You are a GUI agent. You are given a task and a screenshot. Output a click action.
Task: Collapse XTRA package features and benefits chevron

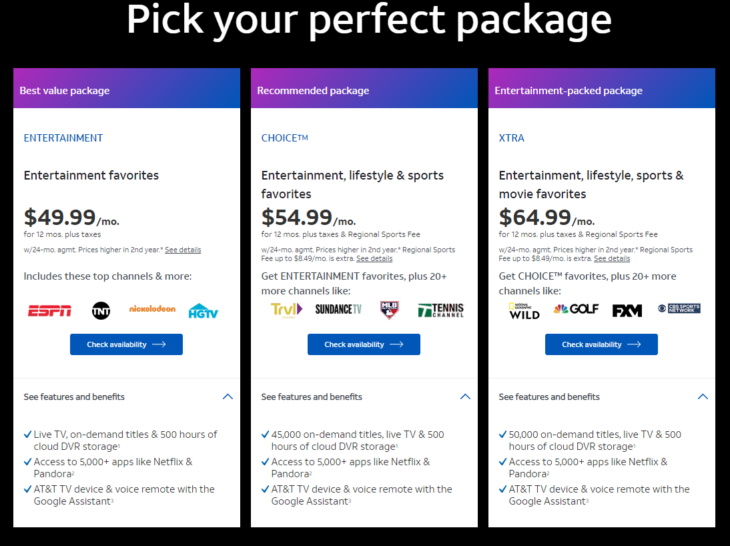[x=703, y=397]
